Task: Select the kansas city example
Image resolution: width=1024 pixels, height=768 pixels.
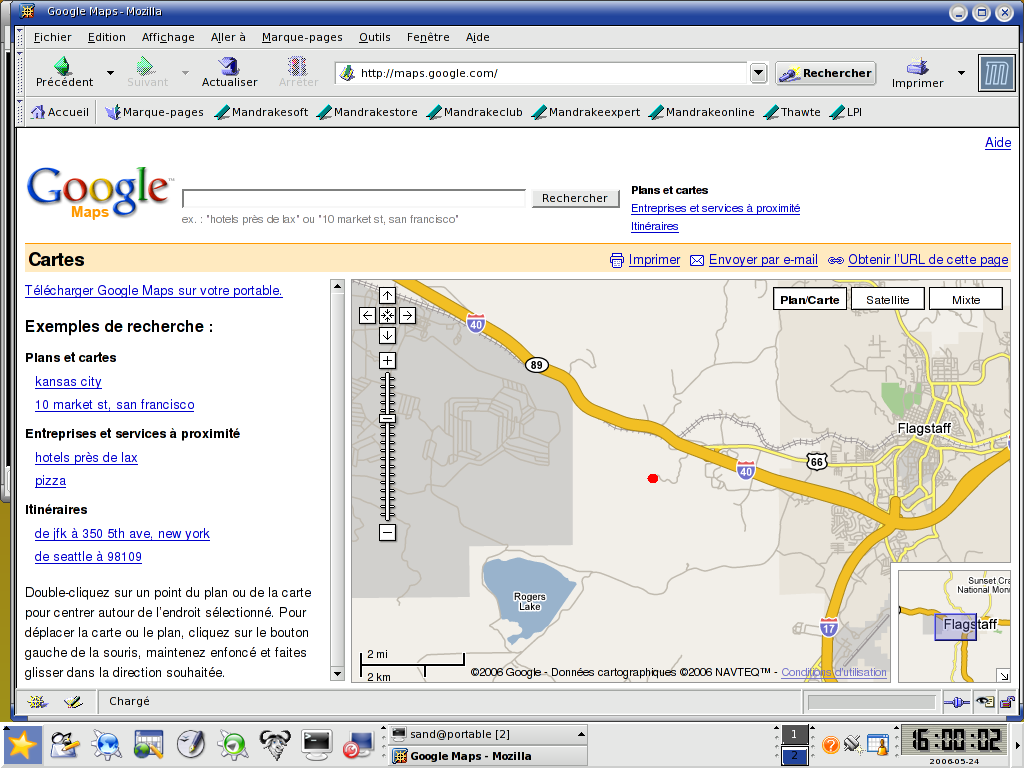Action: [68, 381]
